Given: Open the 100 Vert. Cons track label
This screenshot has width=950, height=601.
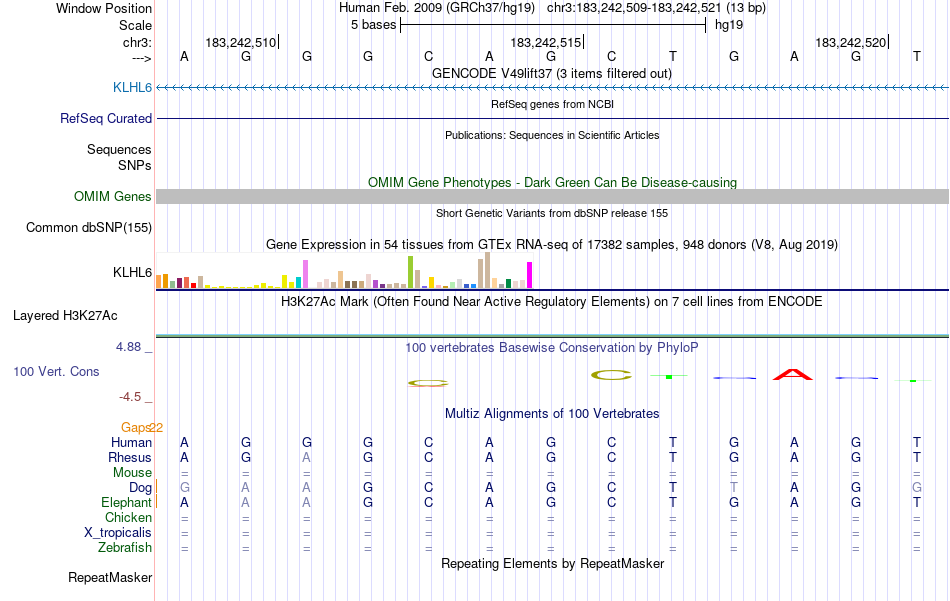Looking at the screenshot, I should point(56,371).
